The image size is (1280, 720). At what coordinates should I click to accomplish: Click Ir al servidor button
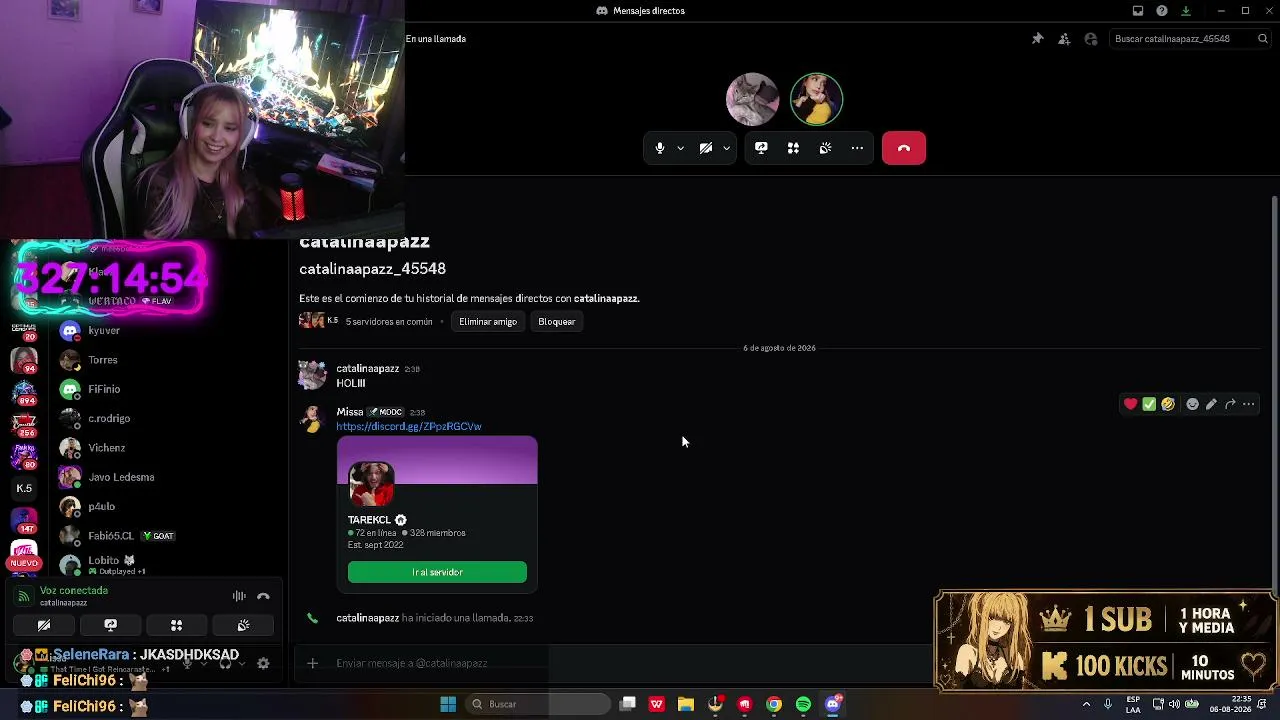[x=437, y=572]
